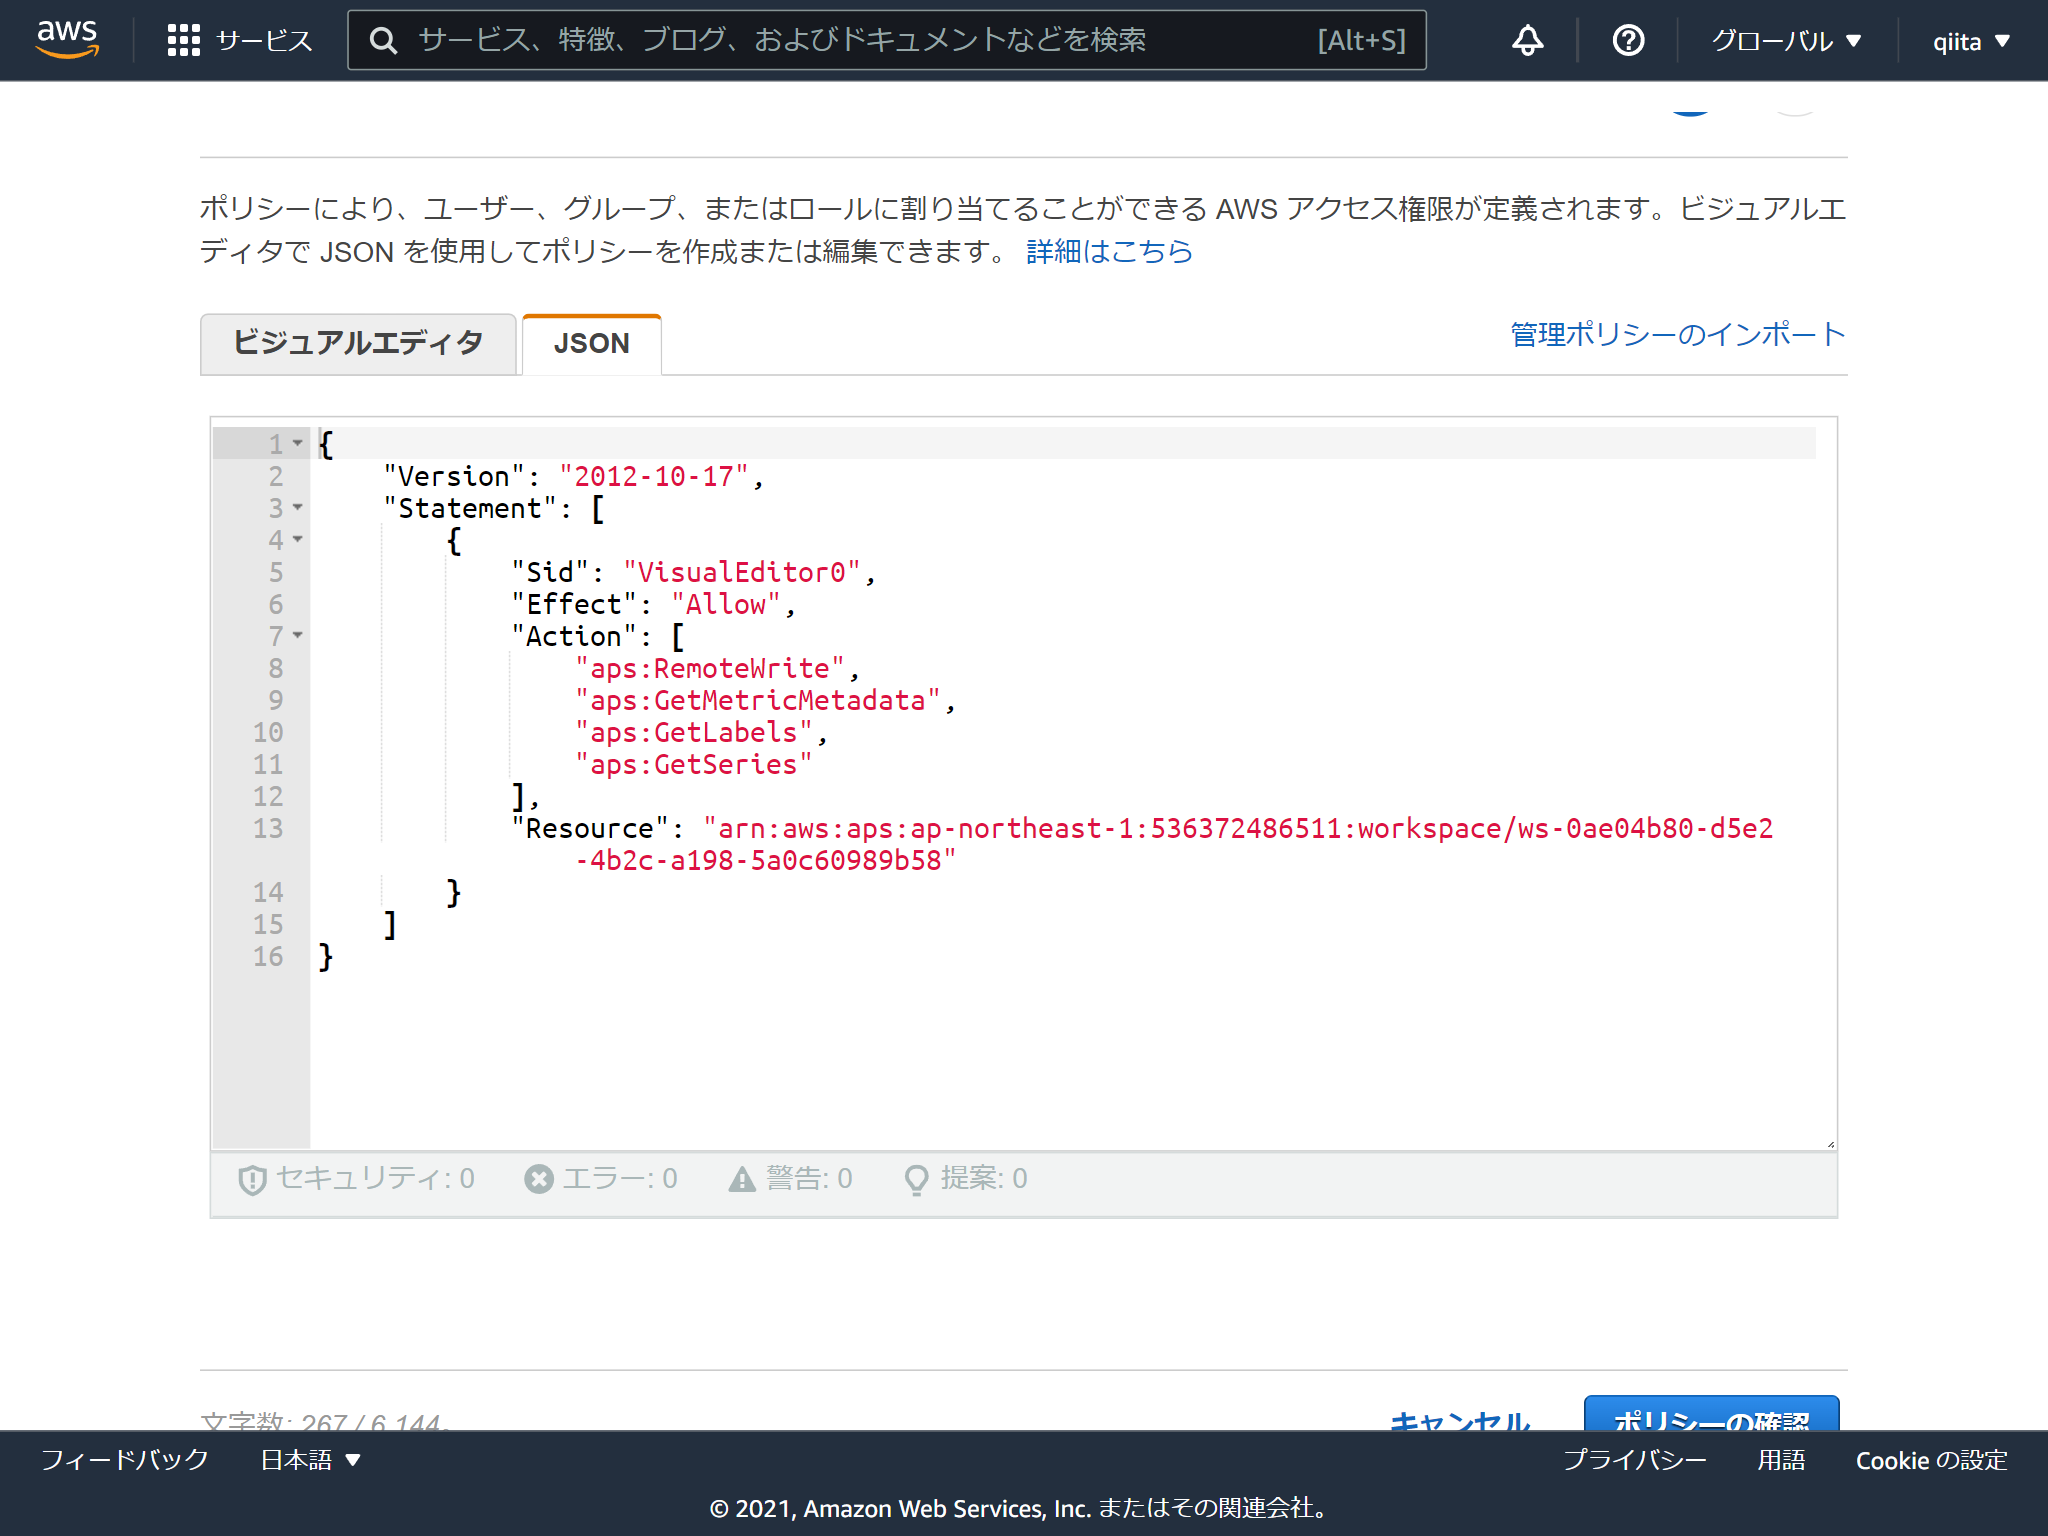Select the JSON tab
Viewport: 2048px width, 1536px height.
591,343
